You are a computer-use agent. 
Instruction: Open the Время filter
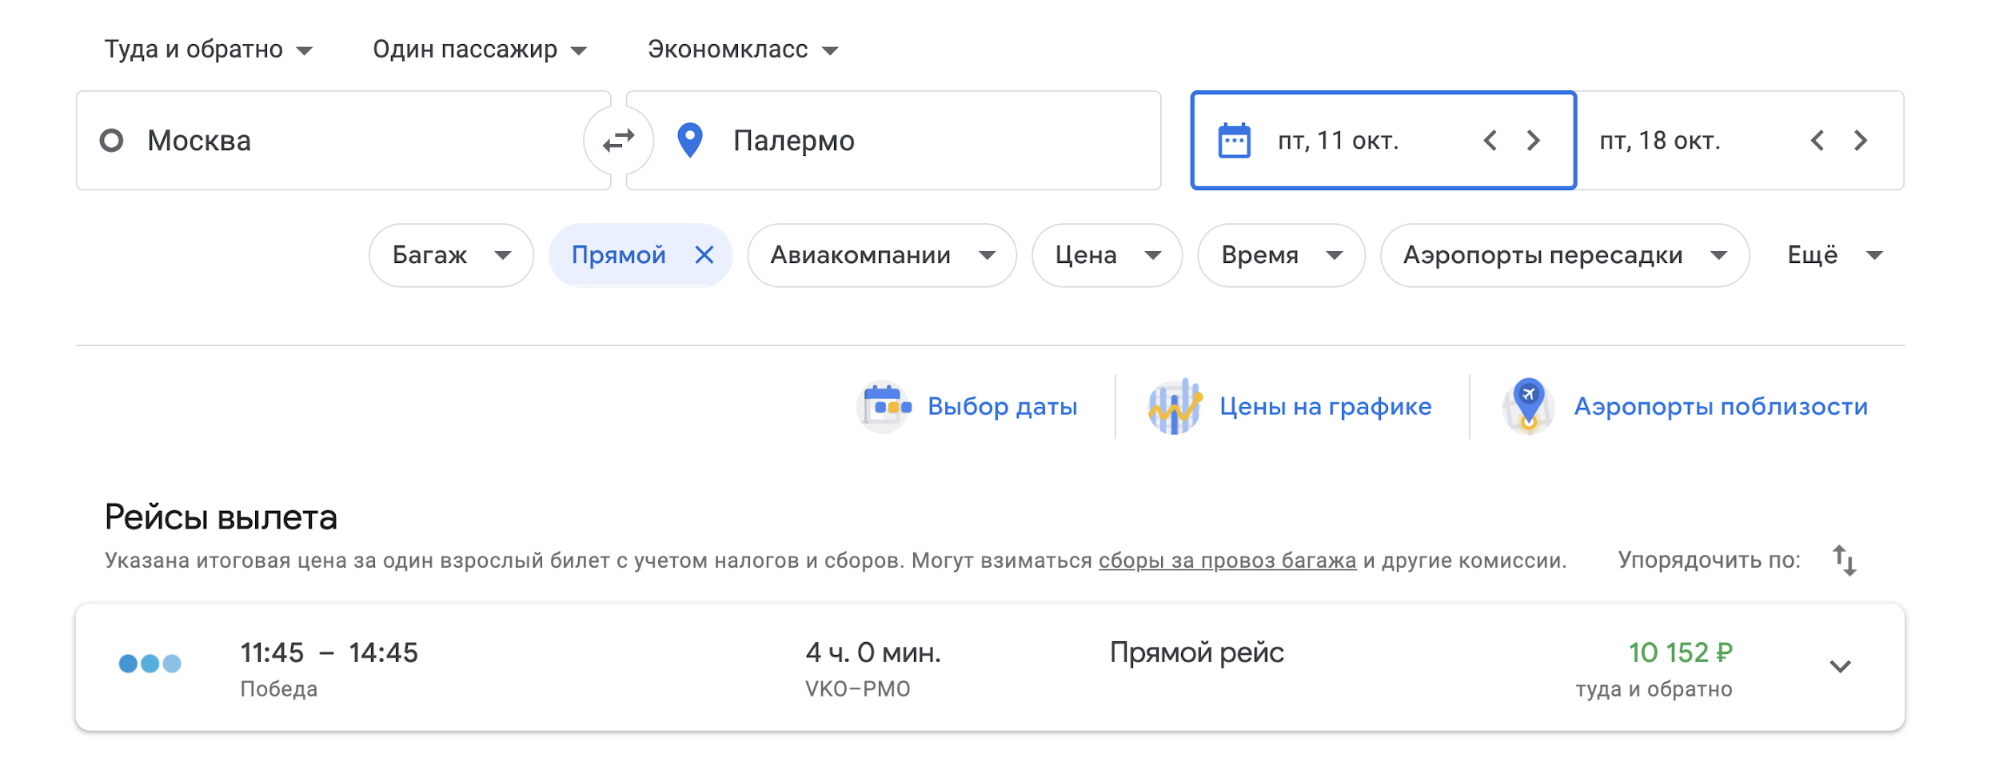click(1281, 255)
